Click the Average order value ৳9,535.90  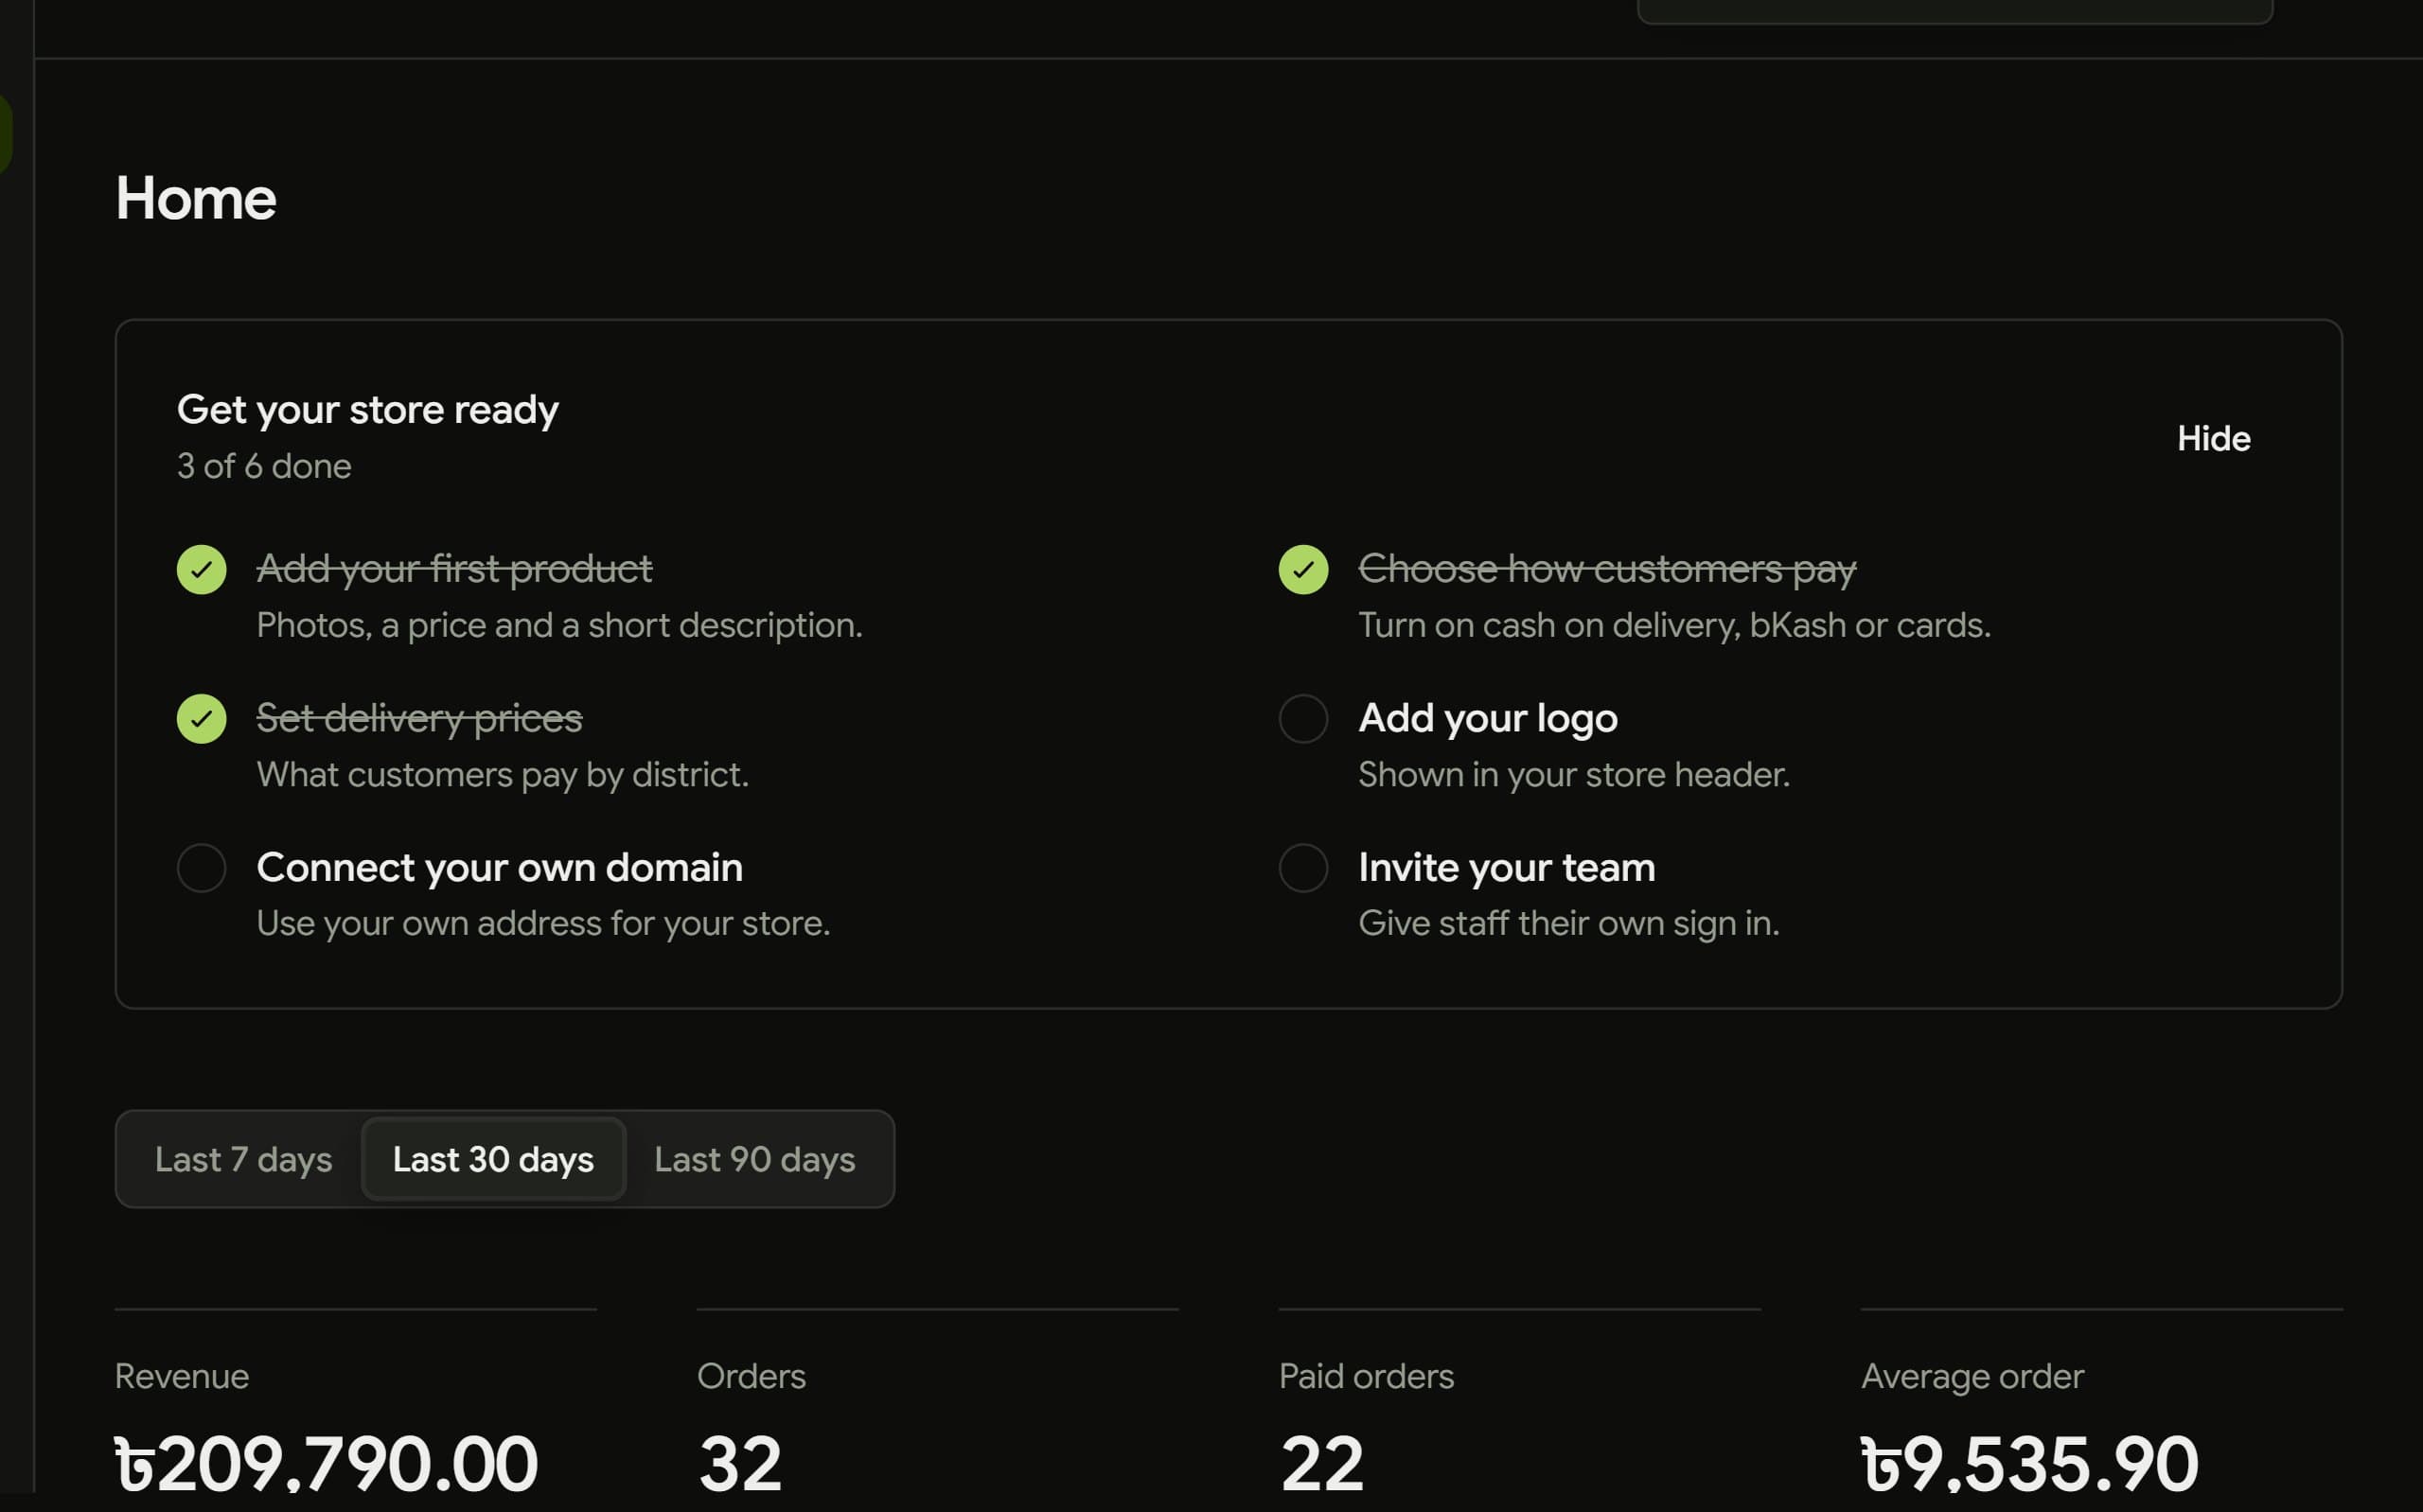click(x=2029, y=1463)
